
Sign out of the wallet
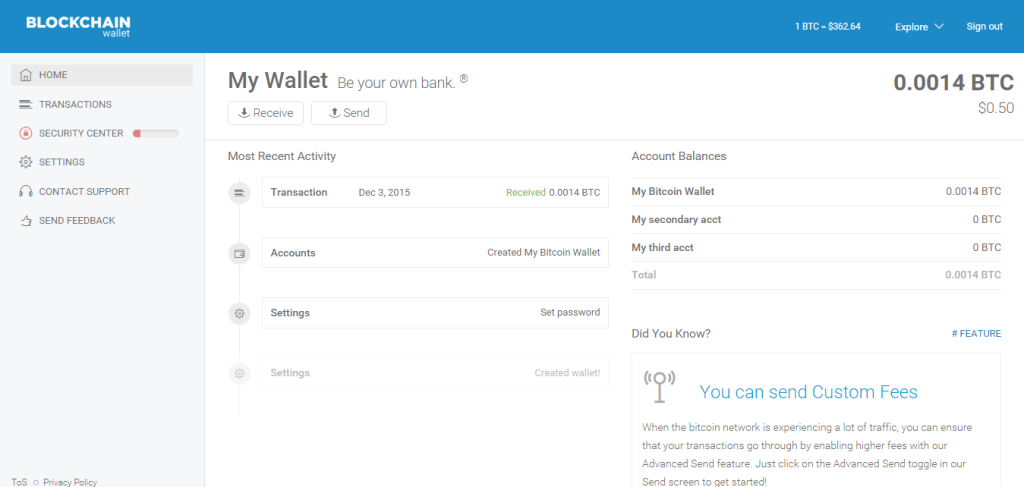(984, 27)
